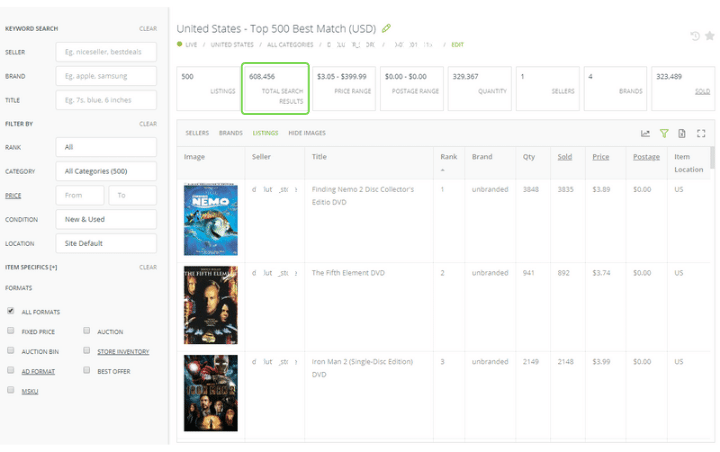
Task: Check the MSKU checkbox
Action: (11, 390)
